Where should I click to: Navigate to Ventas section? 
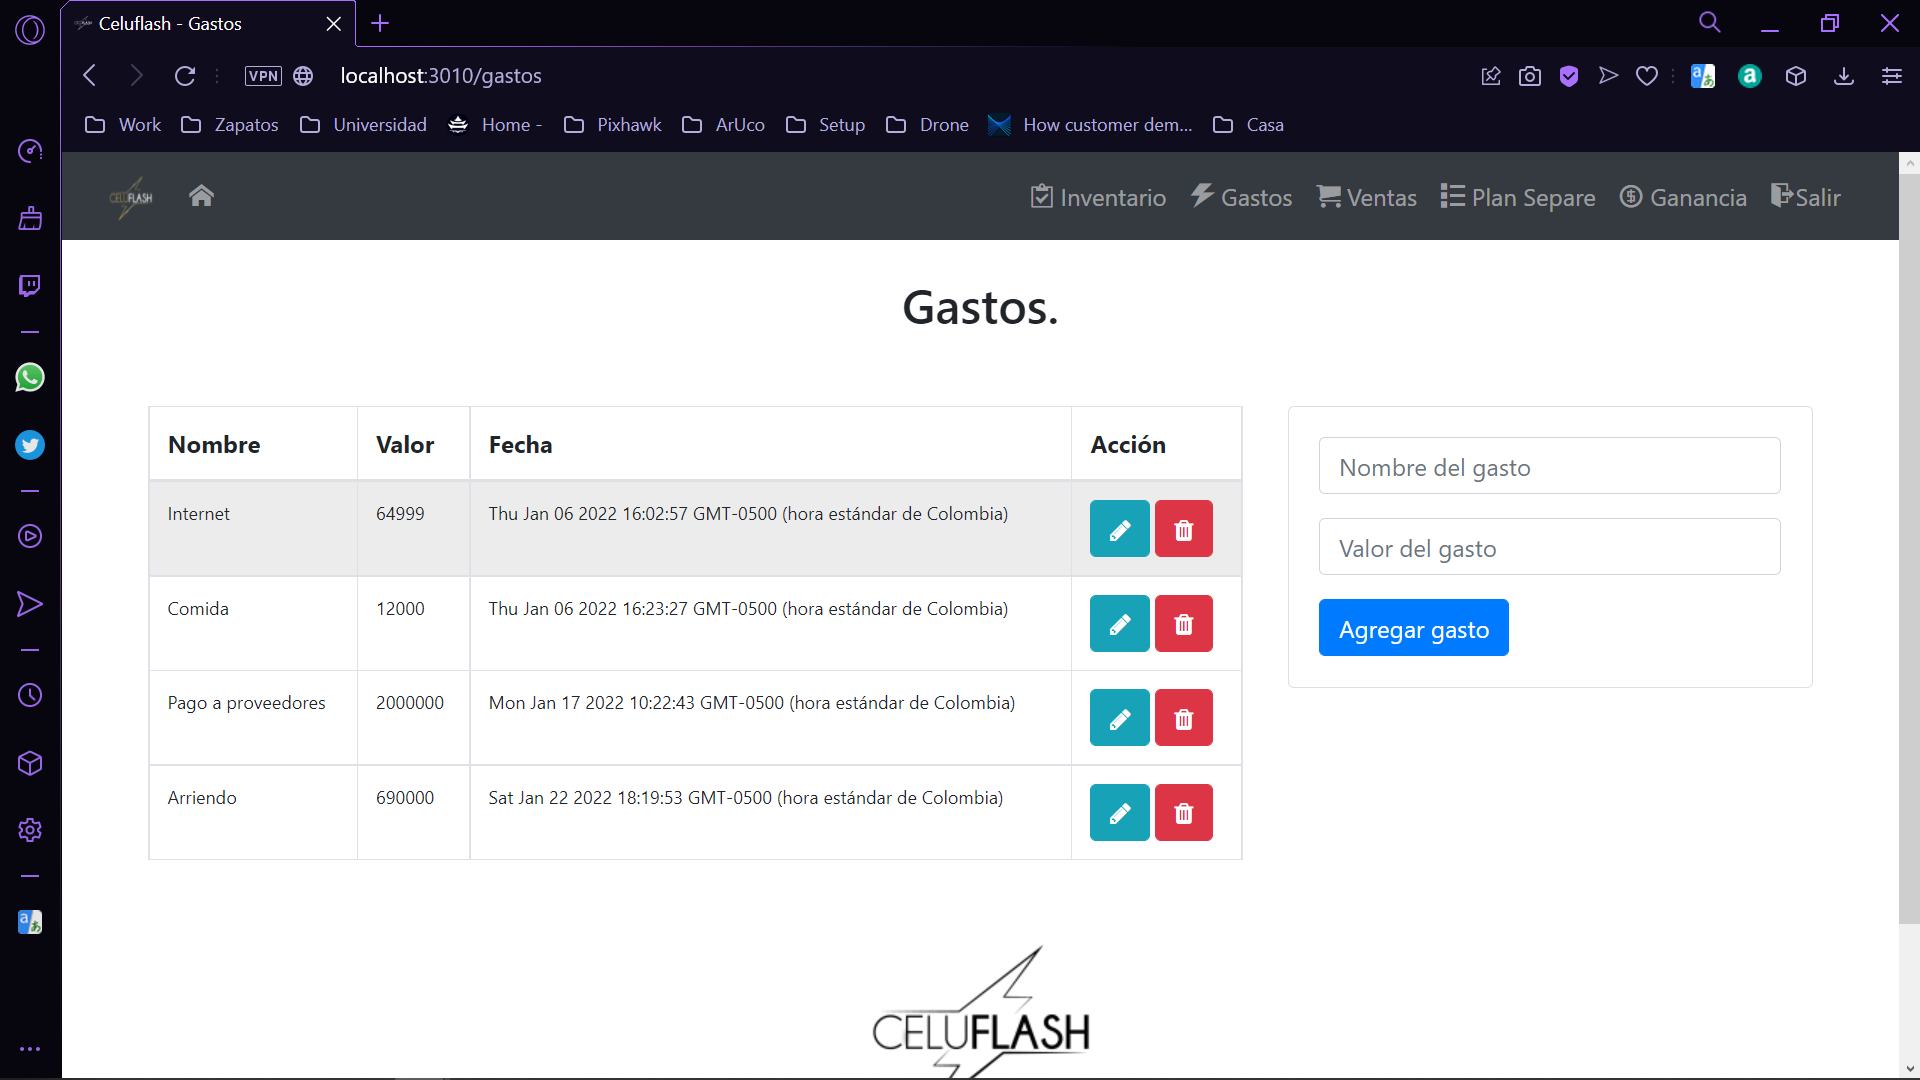(1366, 197)
